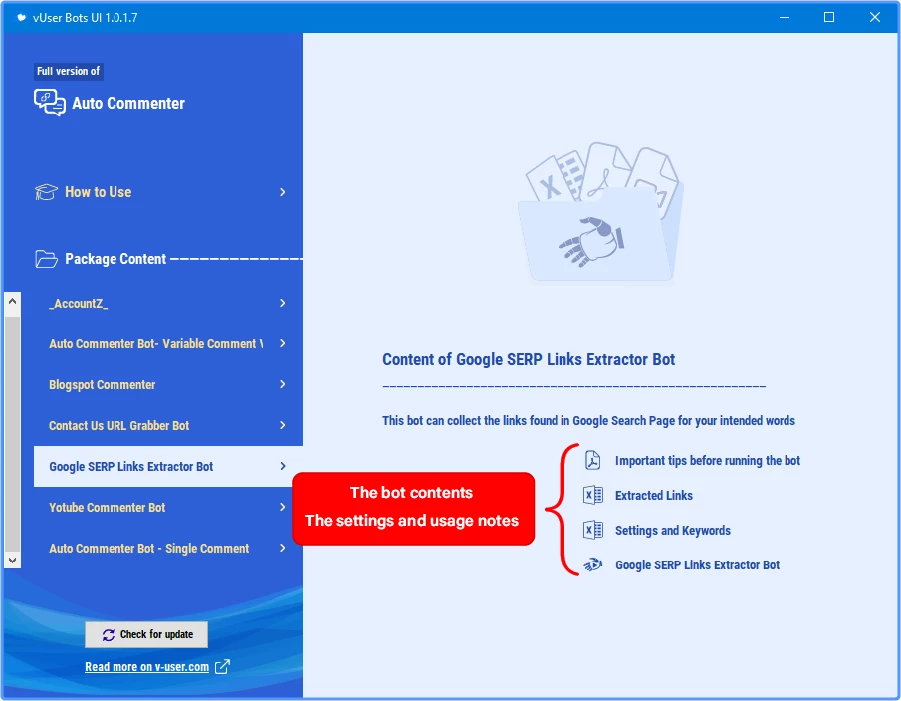
Task: Close the vUser Bots UI window
Action: (875, 17)
